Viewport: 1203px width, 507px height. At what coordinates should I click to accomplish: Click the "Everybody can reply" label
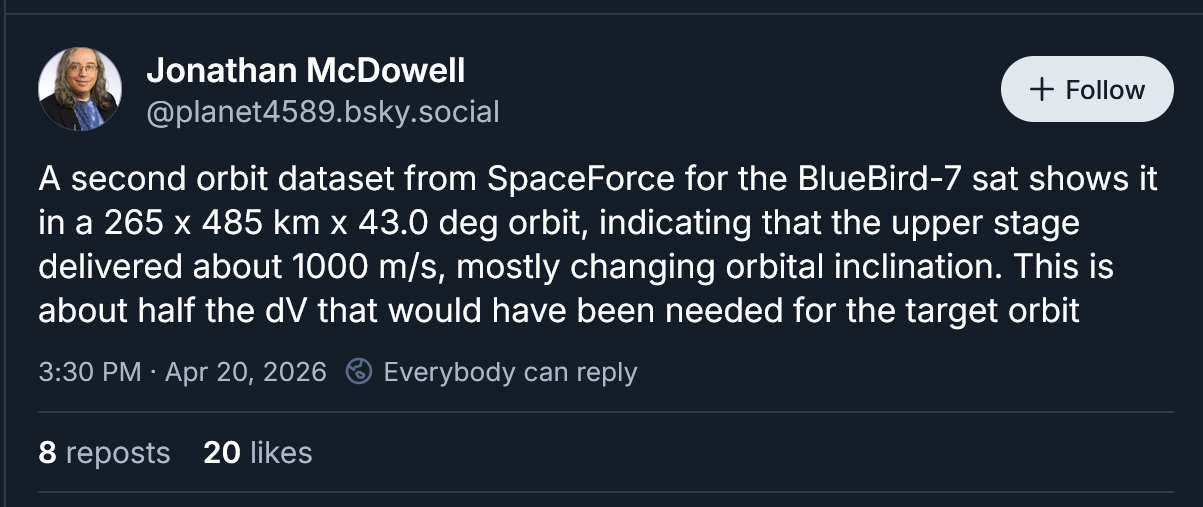pyautogui.click(x=510, y=373)
